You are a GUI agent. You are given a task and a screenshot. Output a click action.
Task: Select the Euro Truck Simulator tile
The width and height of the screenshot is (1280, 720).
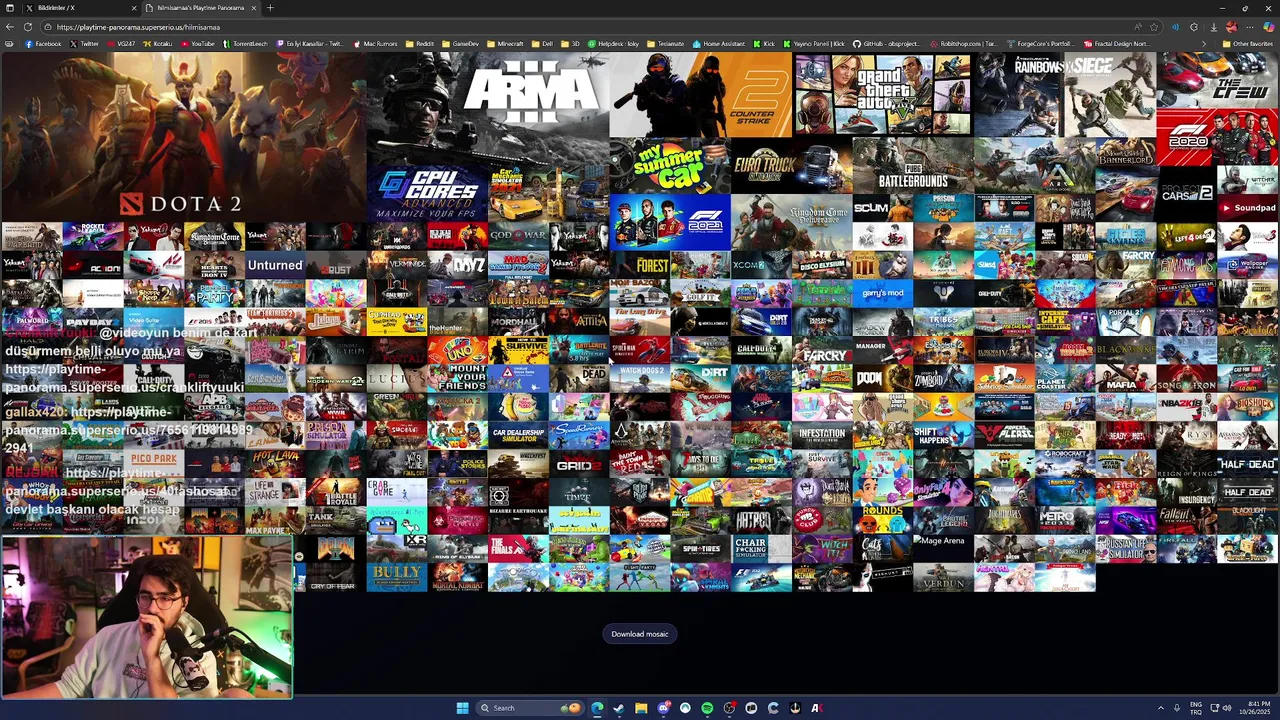792,166
